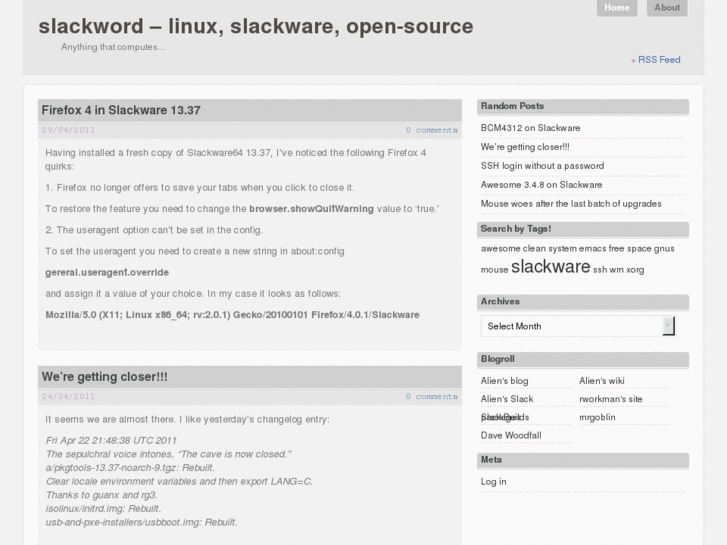Select the 'emacs' tag

pyautogui.click(x=592, y=248)
